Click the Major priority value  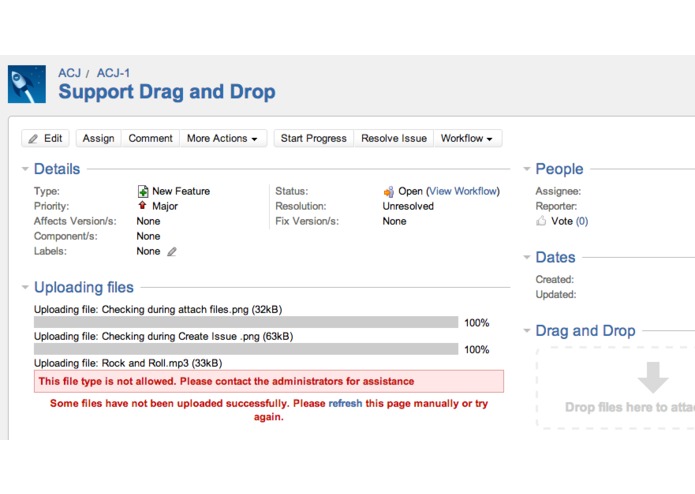tap(165, 206)
